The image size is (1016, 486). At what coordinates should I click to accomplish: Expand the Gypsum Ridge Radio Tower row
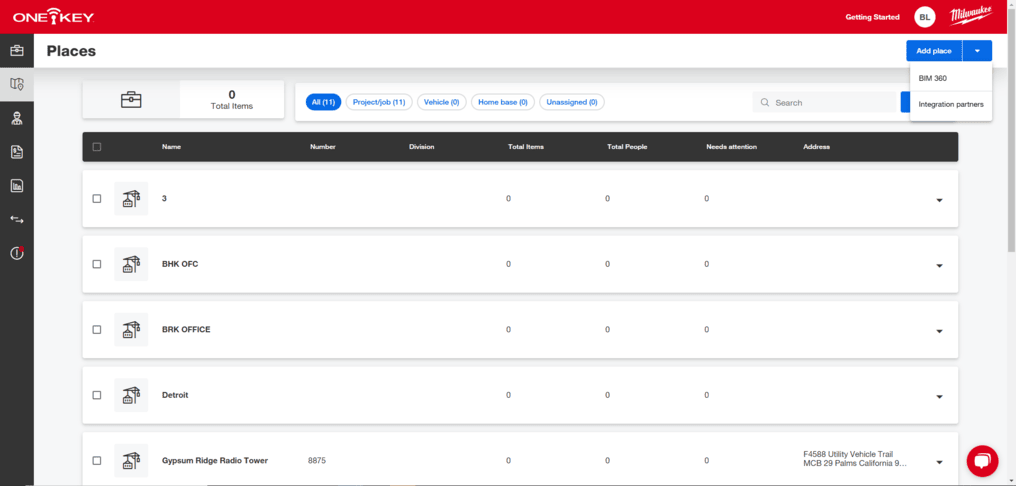tap(939, 462)
